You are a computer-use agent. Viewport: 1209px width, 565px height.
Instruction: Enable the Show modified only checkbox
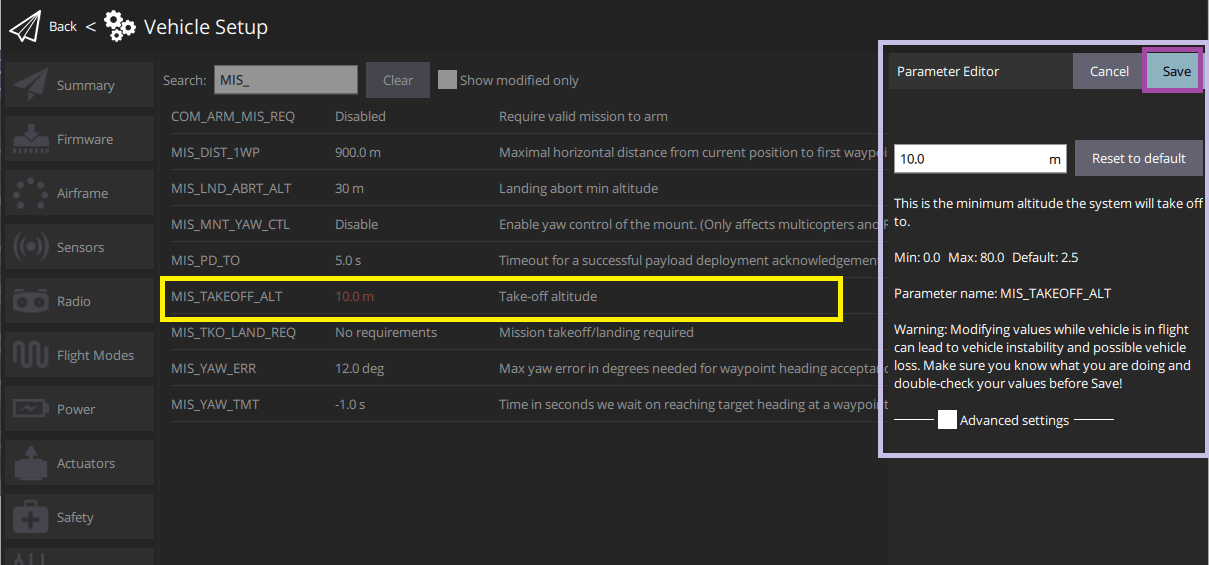[x=447, y=80]
